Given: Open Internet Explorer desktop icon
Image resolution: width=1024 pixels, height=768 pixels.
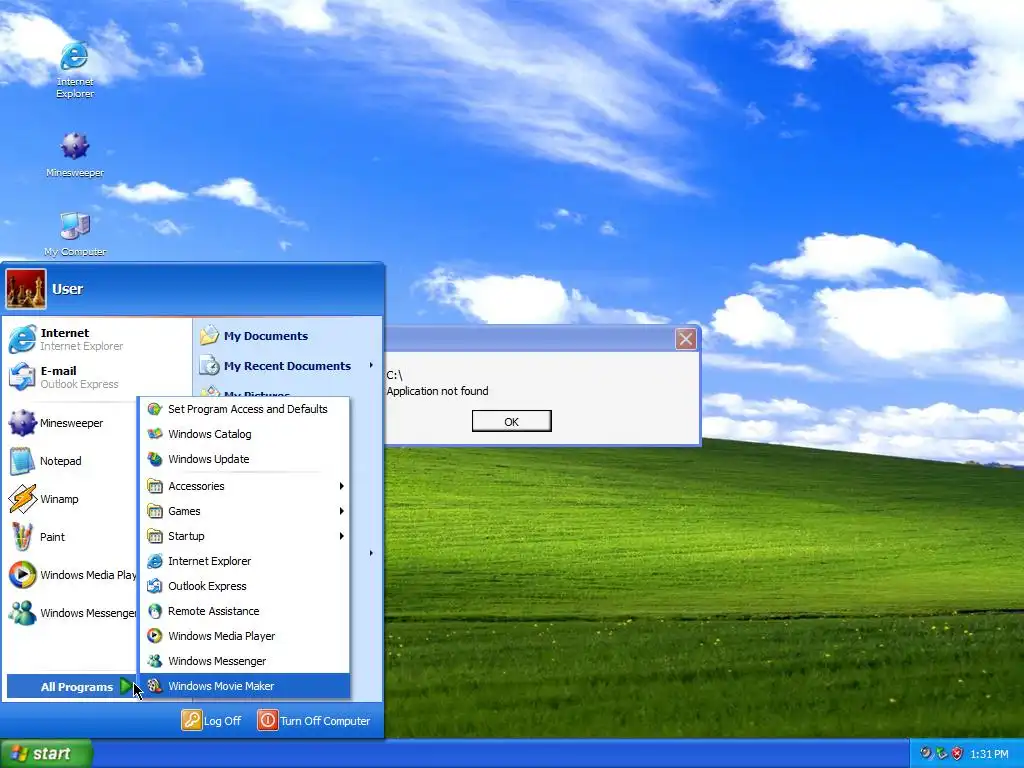Looking at the screenshot, I should pos(74,69).
